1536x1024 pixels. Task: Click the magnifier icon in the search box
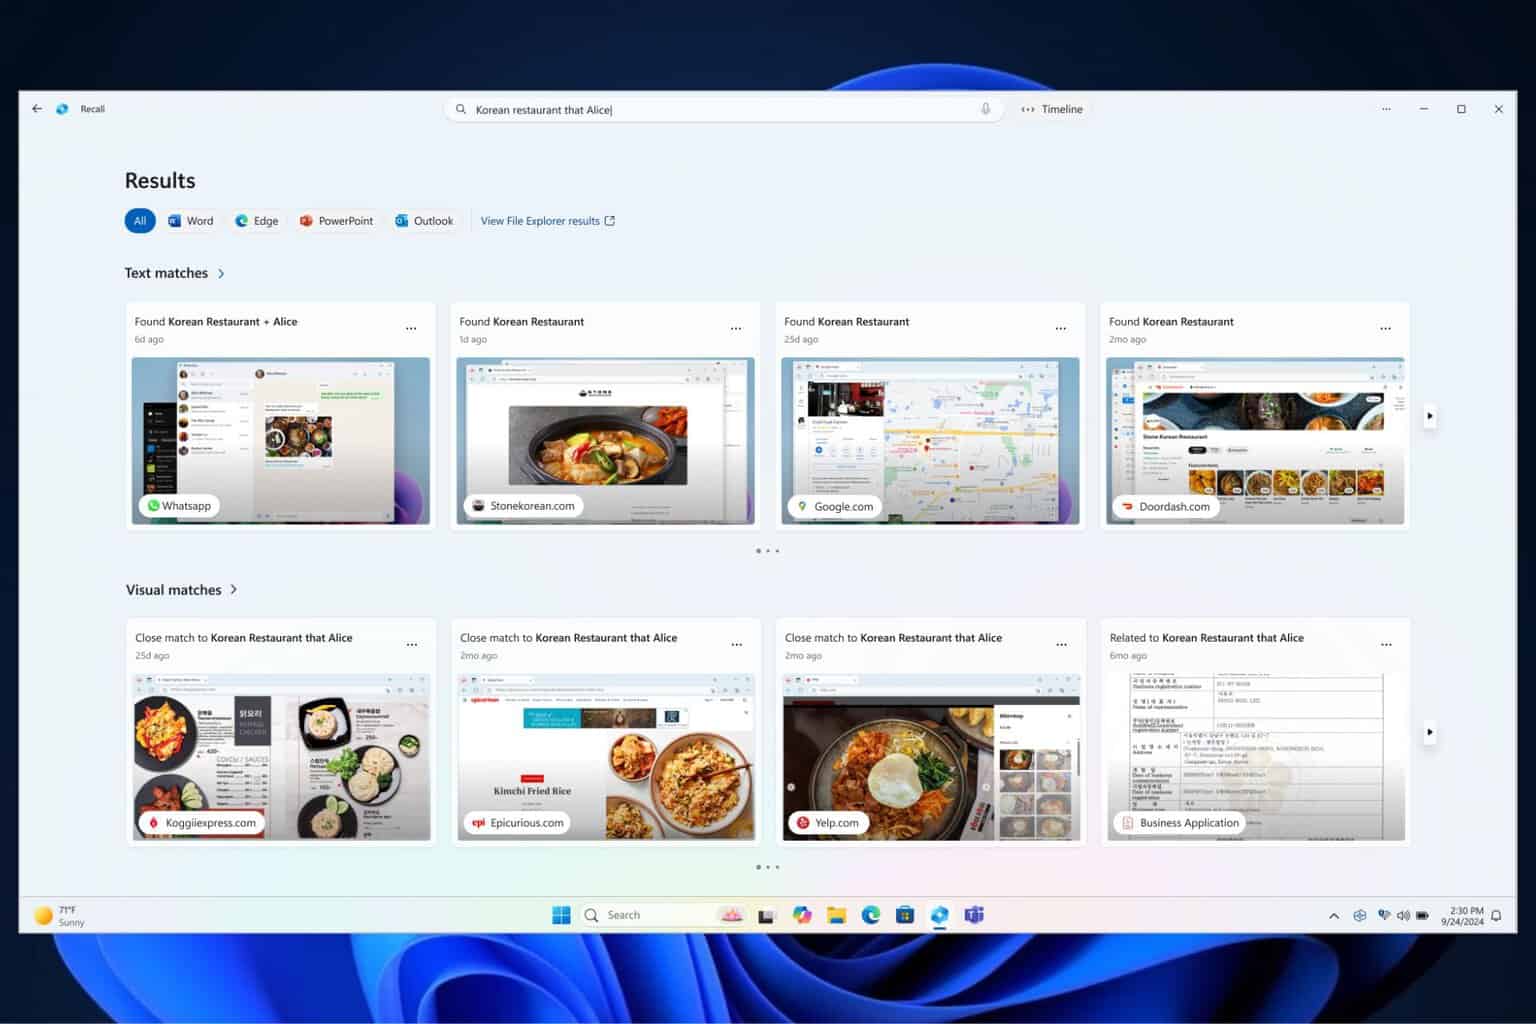pyautogui.click(x=461, y=109)
